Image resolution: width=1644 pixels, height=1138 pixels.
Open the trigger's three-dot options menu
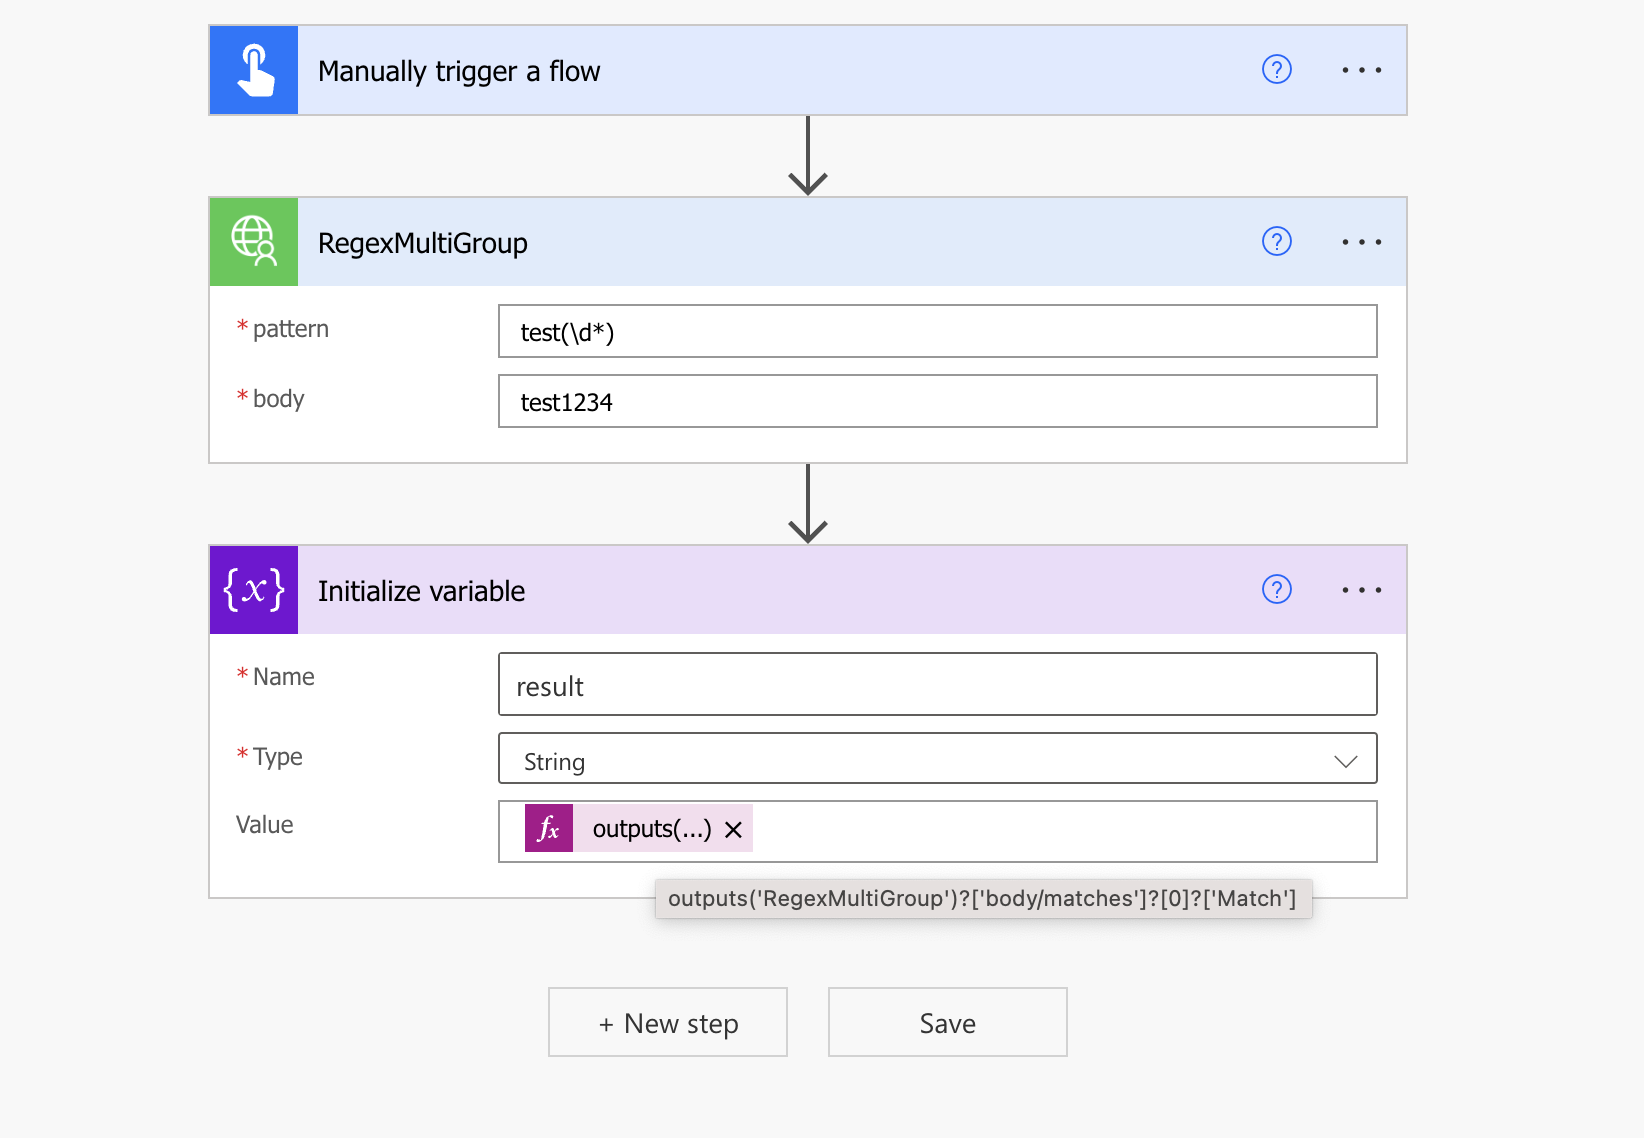1361,70
